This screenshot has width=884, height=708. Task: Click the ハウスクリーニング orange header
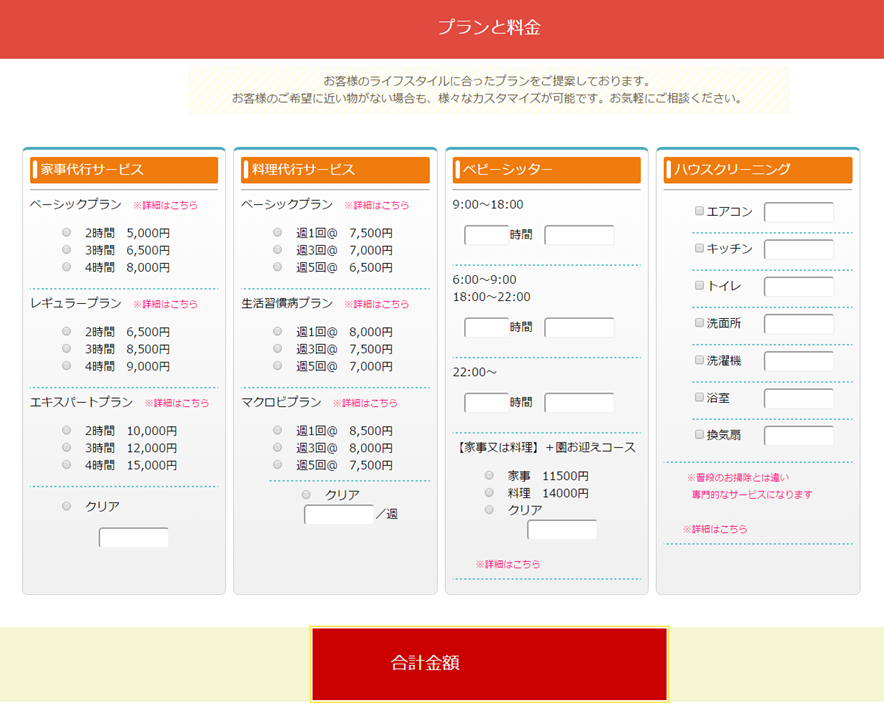[x=758, y=170]
